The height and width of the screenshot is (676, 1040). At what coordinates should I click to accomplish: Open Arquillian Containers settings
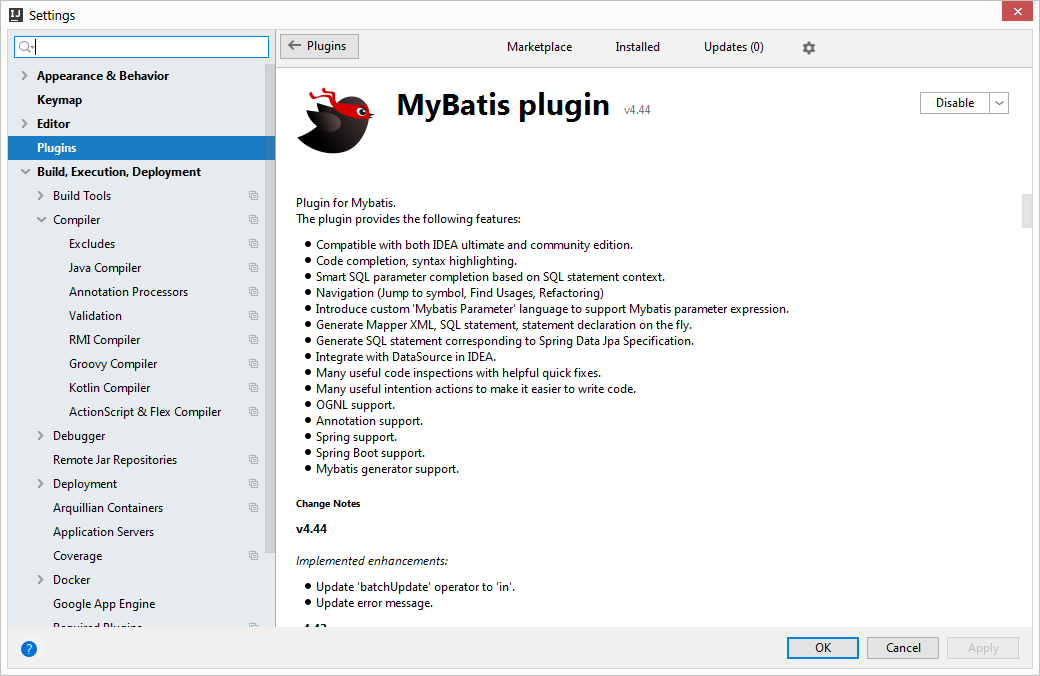point(108,507)
